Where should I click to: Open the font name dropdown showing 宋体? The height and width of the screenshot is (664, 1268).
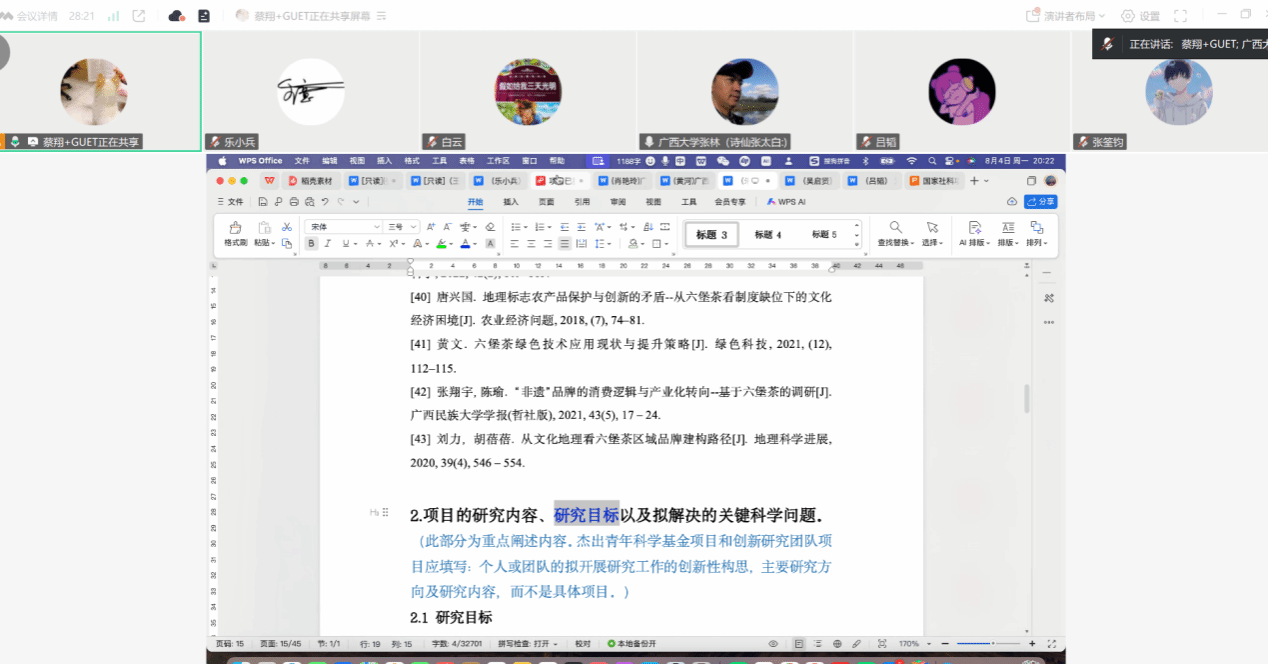coord(344,227)
